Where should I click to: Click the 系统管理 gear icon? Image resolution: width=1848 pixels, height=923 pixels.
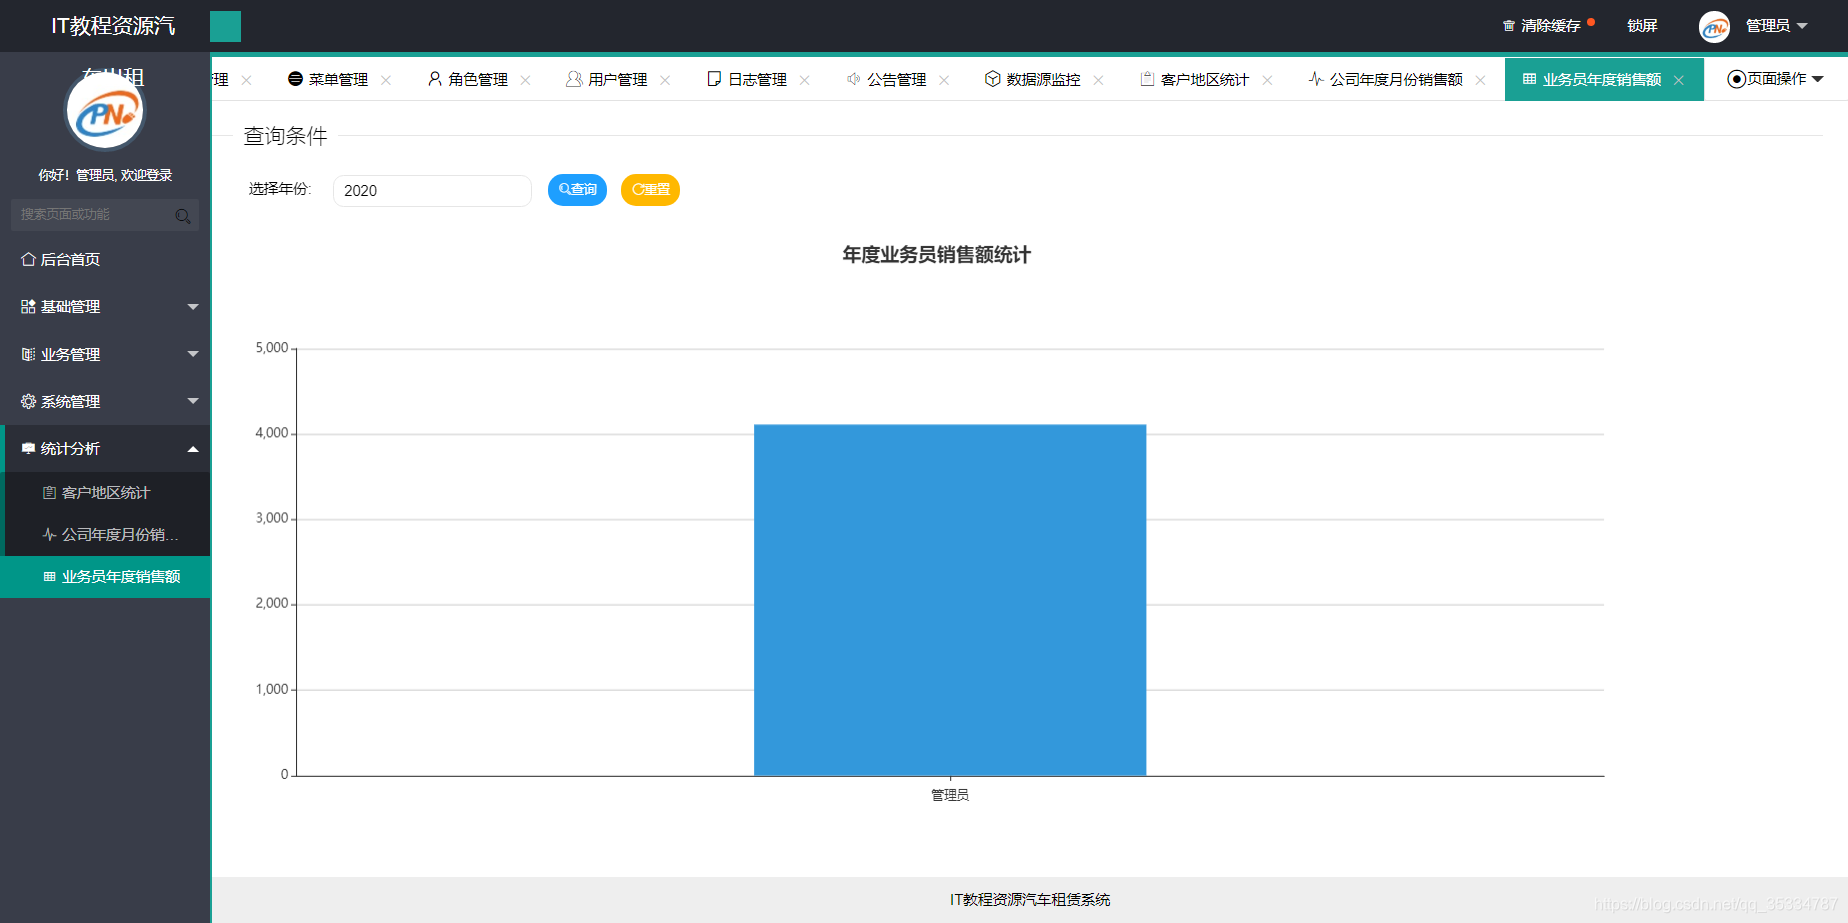point(28,401)
